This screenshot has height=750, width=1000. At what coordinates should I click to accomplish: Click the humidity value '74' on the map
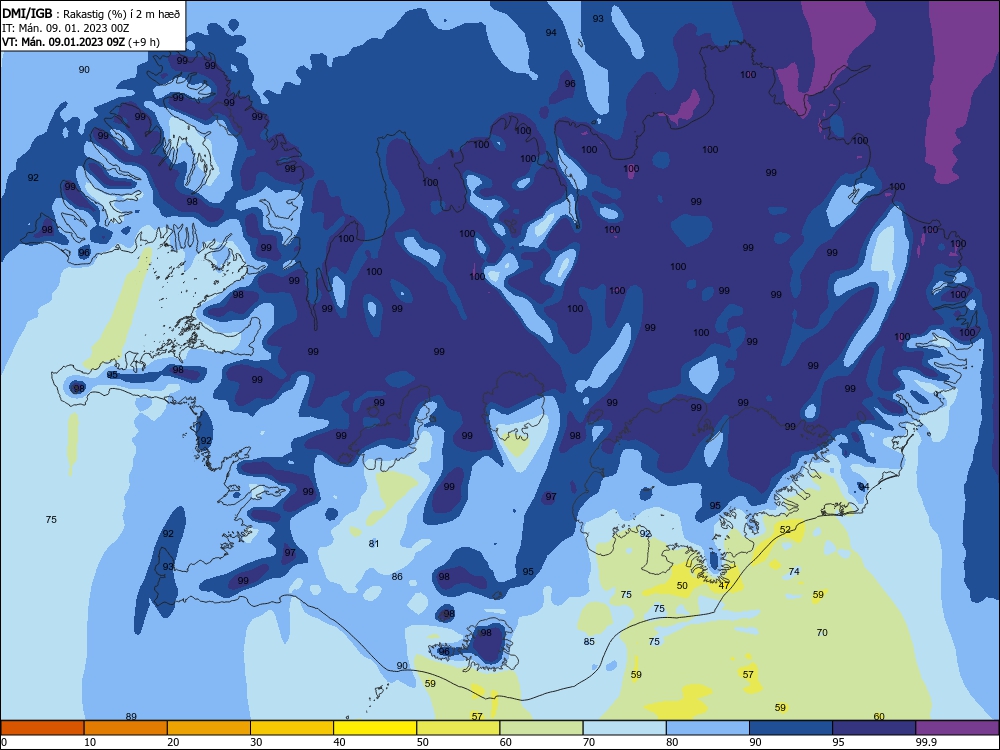pyautogui.click(x=794, y=571)
